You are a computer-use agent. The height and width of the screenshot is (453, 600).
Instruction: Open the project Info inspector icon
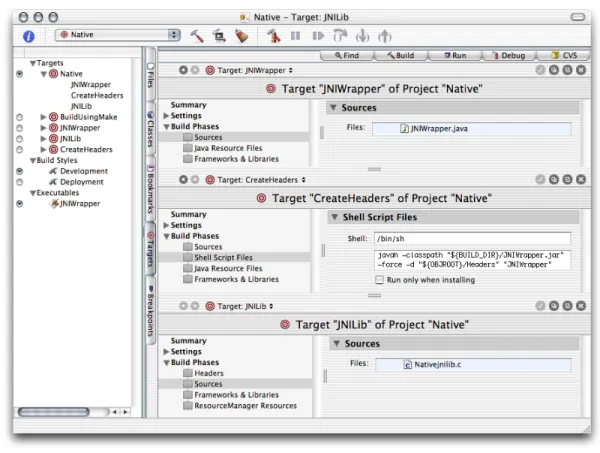[29, 36]
